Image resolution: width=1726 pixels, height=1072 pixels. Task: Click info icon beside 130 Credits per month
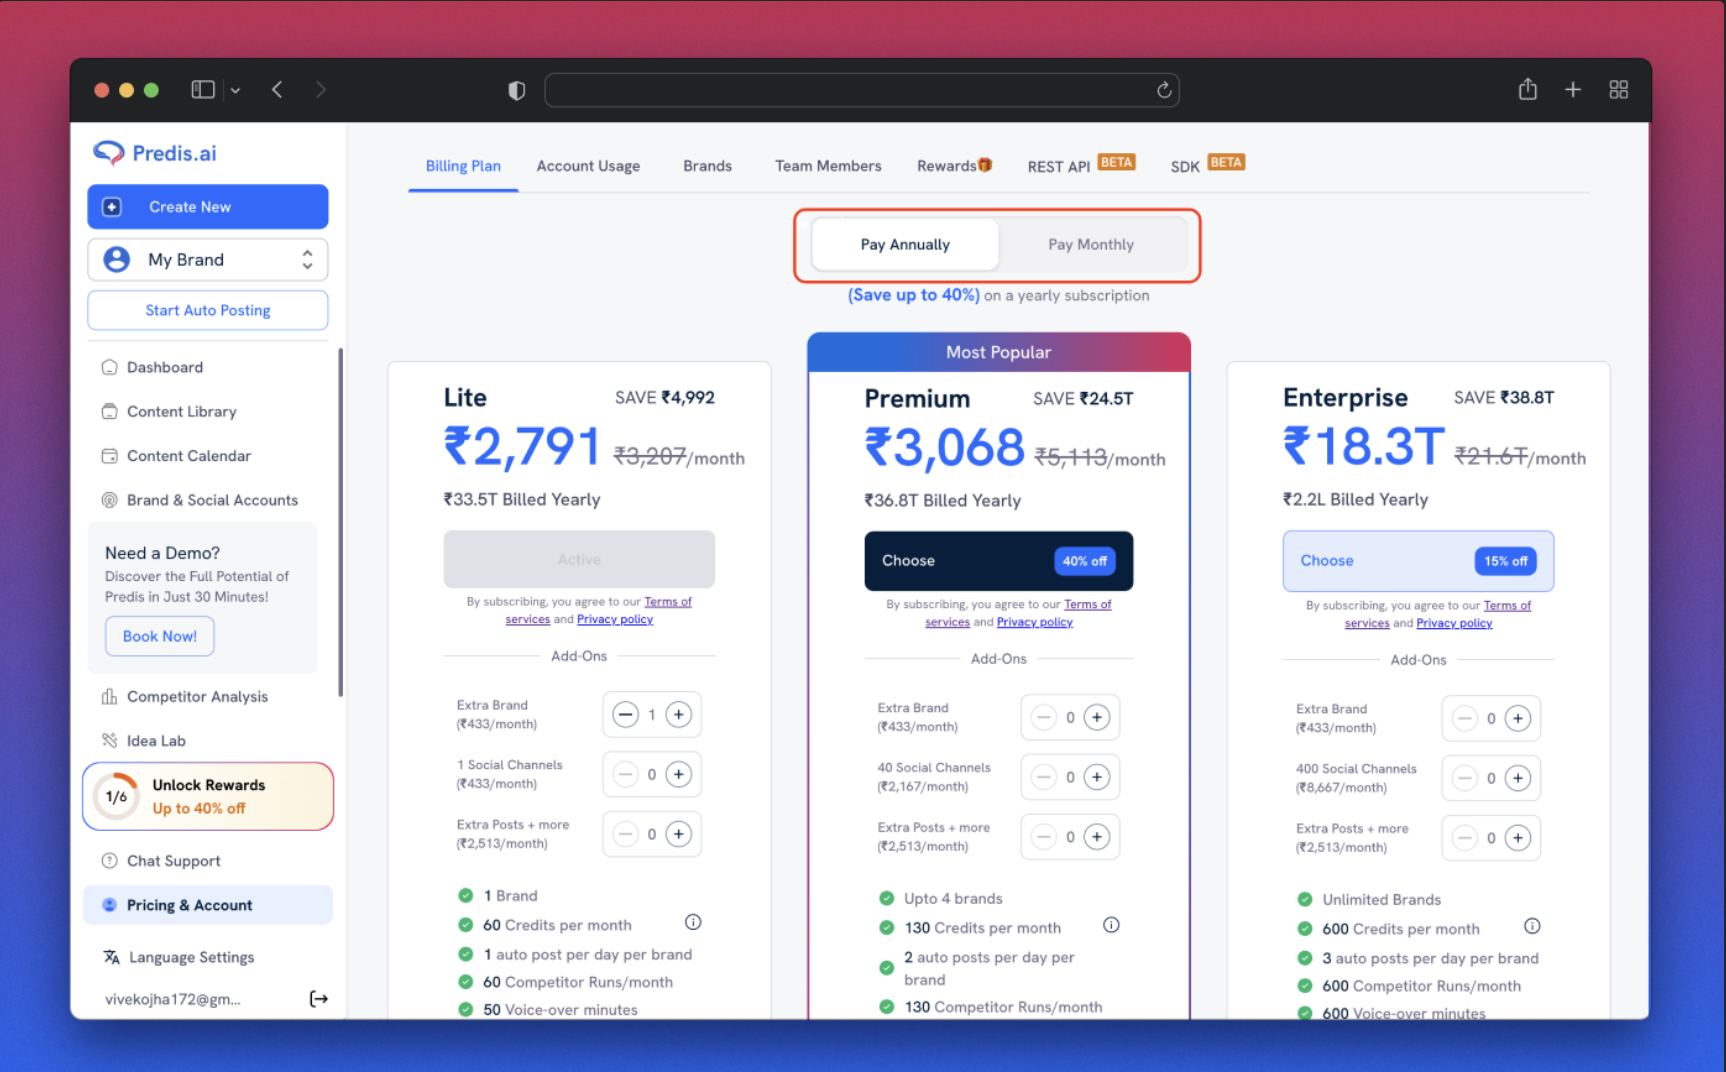coord(1111,925)
